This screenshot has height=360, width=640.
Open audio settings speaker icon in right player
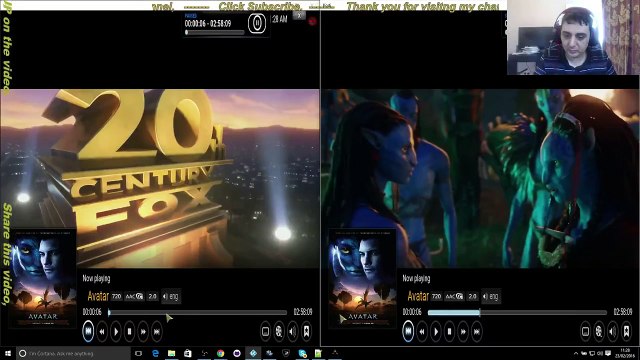pyautogui.click(x=613, y=331)
